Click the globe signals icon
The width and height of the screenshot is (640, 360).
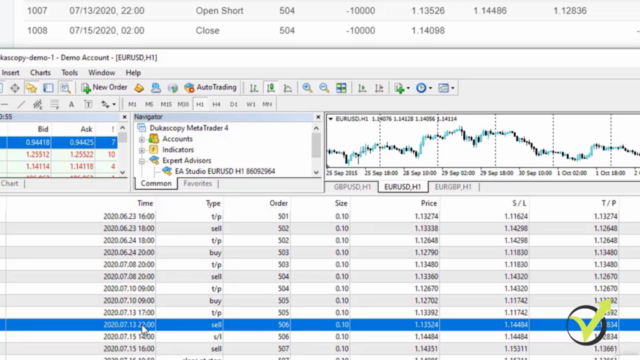pos(173,88)
